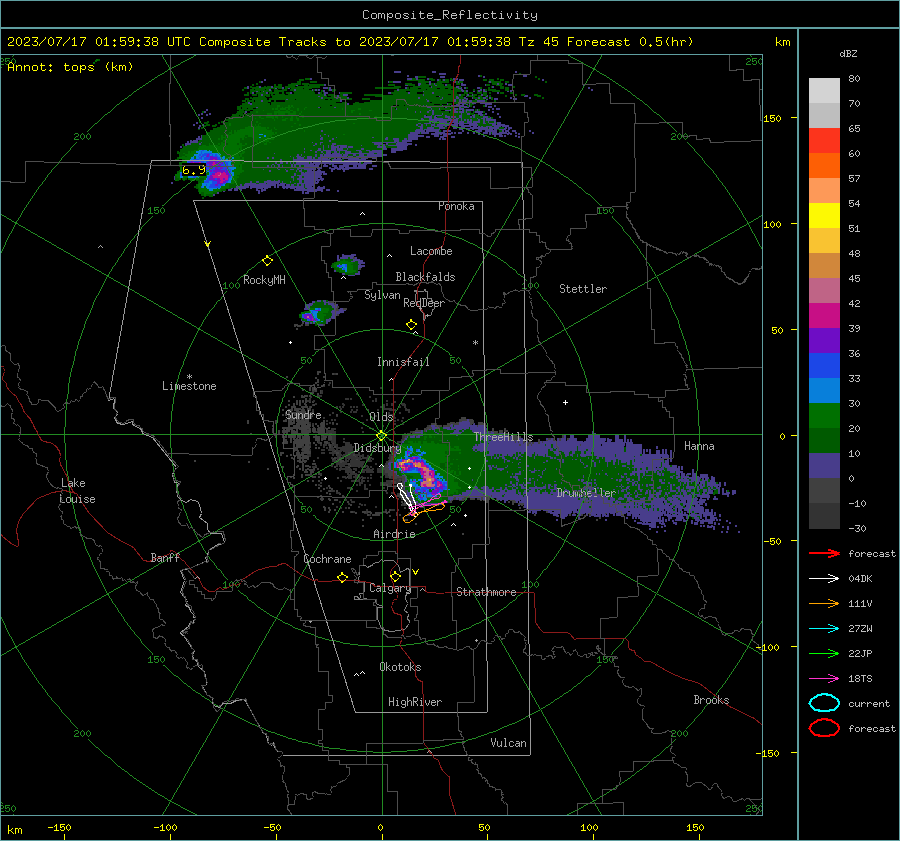Screen dimensions: 900x841
Task: Click the Didsbury town label
Action: pyautogui.click(x=377, y=448)
